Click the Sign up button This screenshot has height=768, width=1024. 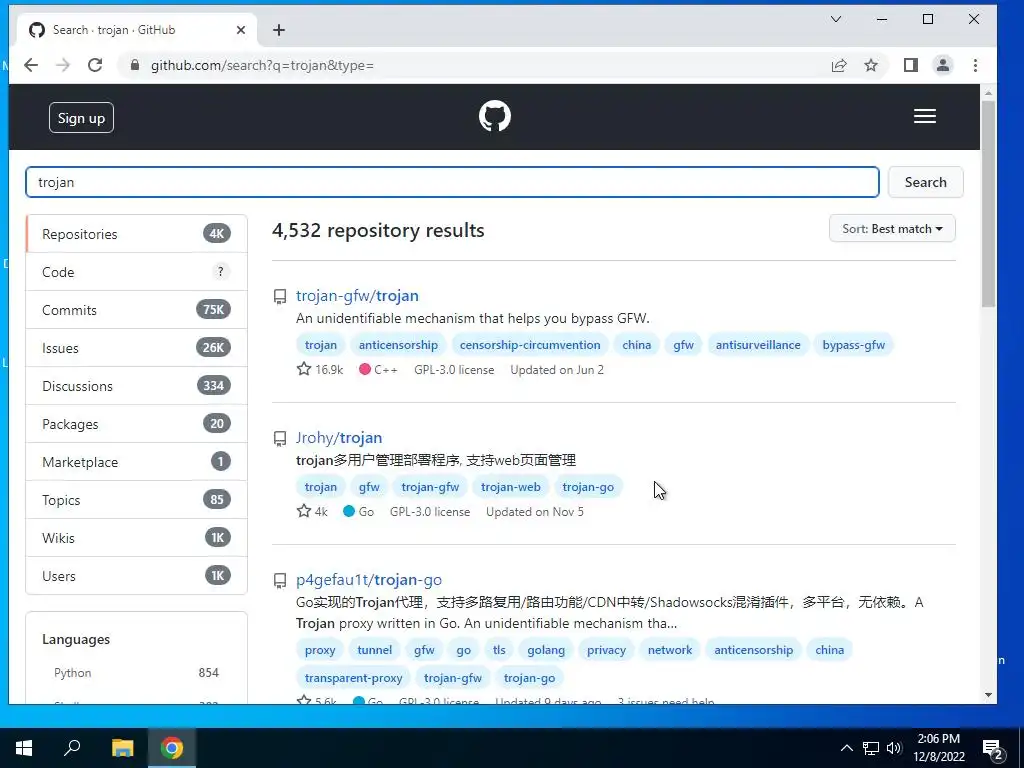[x=81, y=118]
